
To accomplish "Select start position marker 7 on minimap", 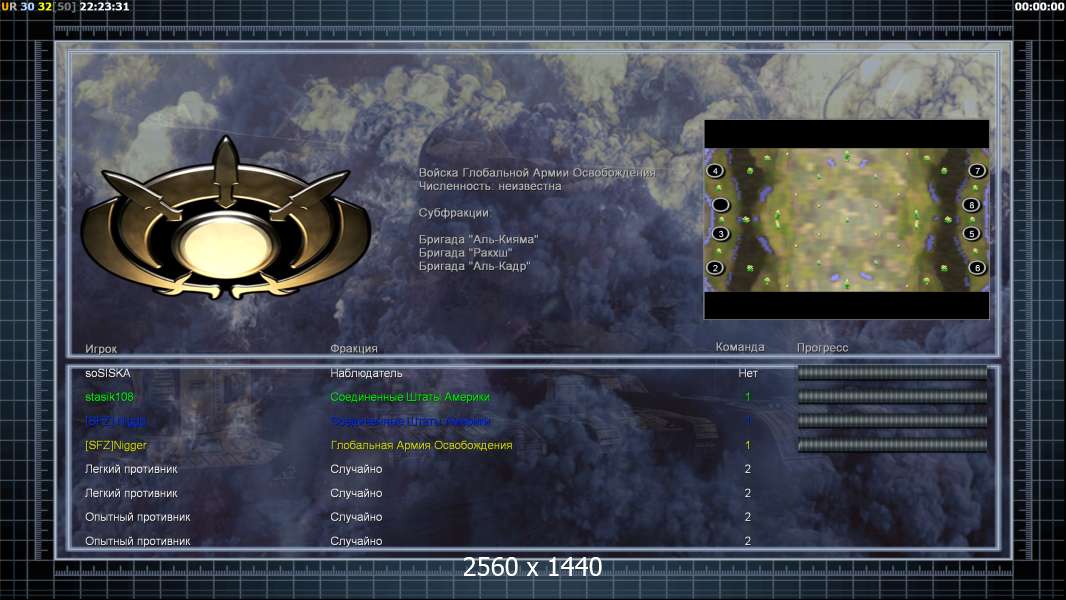I will pos(977,171).
